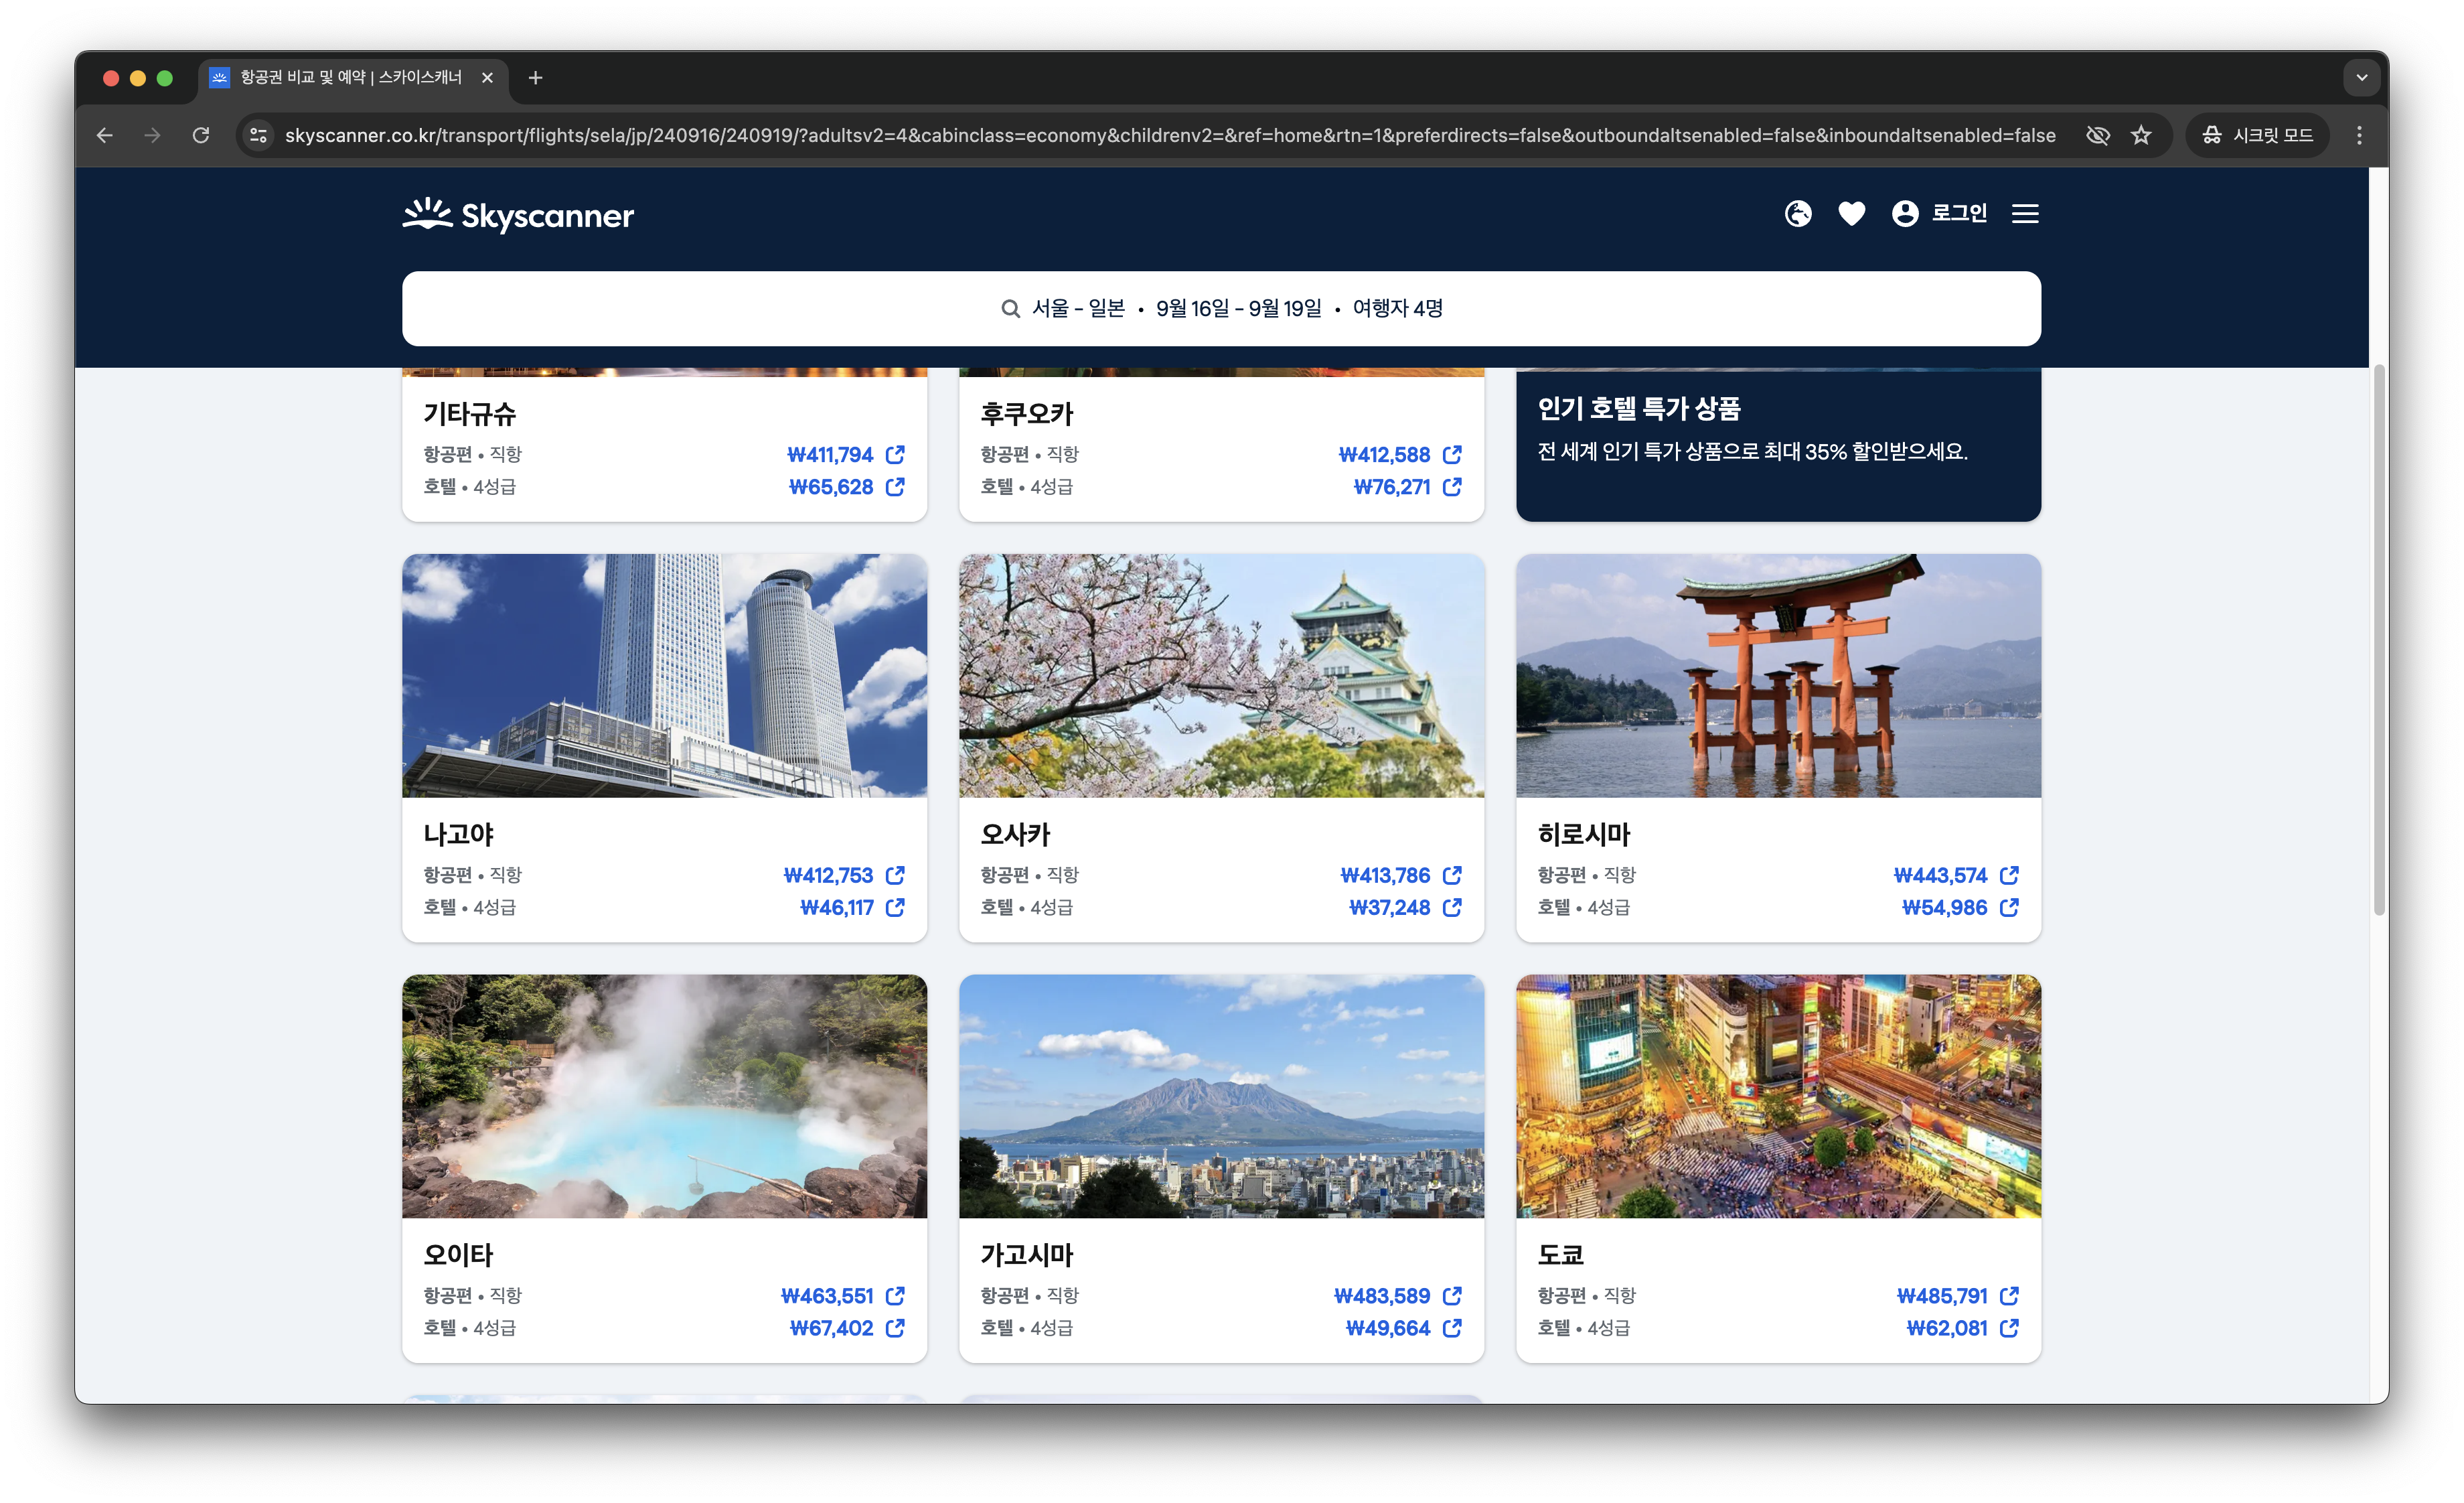Click the 히로시마 torii gate photo
Screen dimensions: 2464x1503
[1778, 675]
